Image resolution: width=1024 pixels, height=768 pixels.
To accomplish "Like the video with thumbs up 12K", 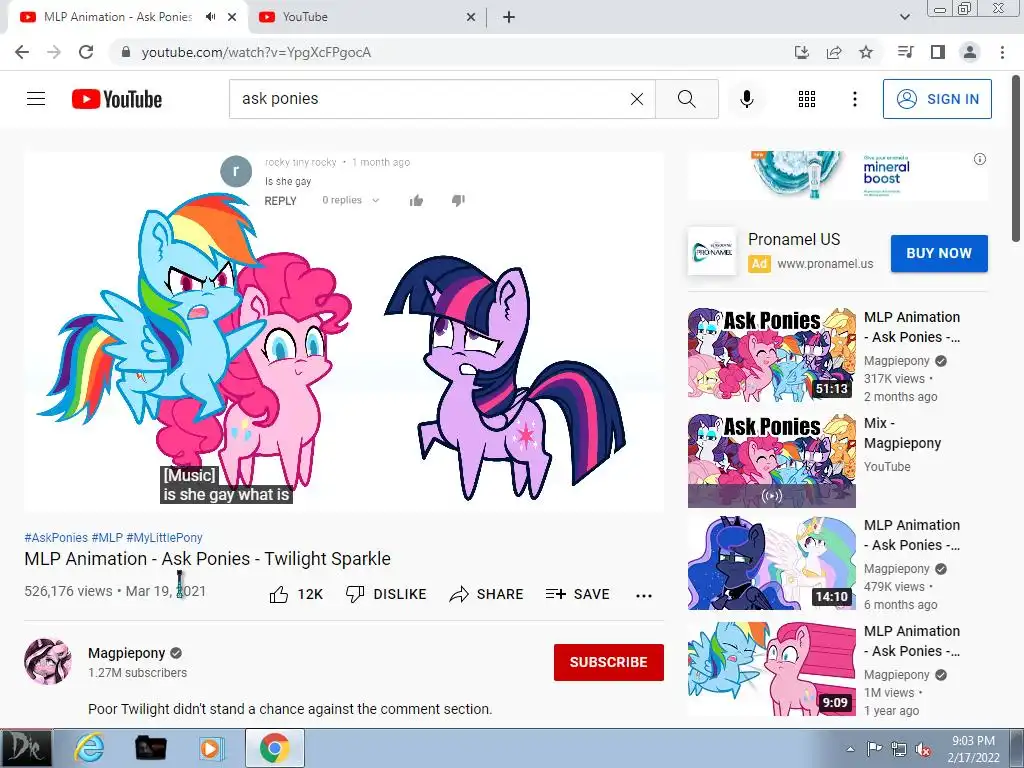I will pos(296,594).
